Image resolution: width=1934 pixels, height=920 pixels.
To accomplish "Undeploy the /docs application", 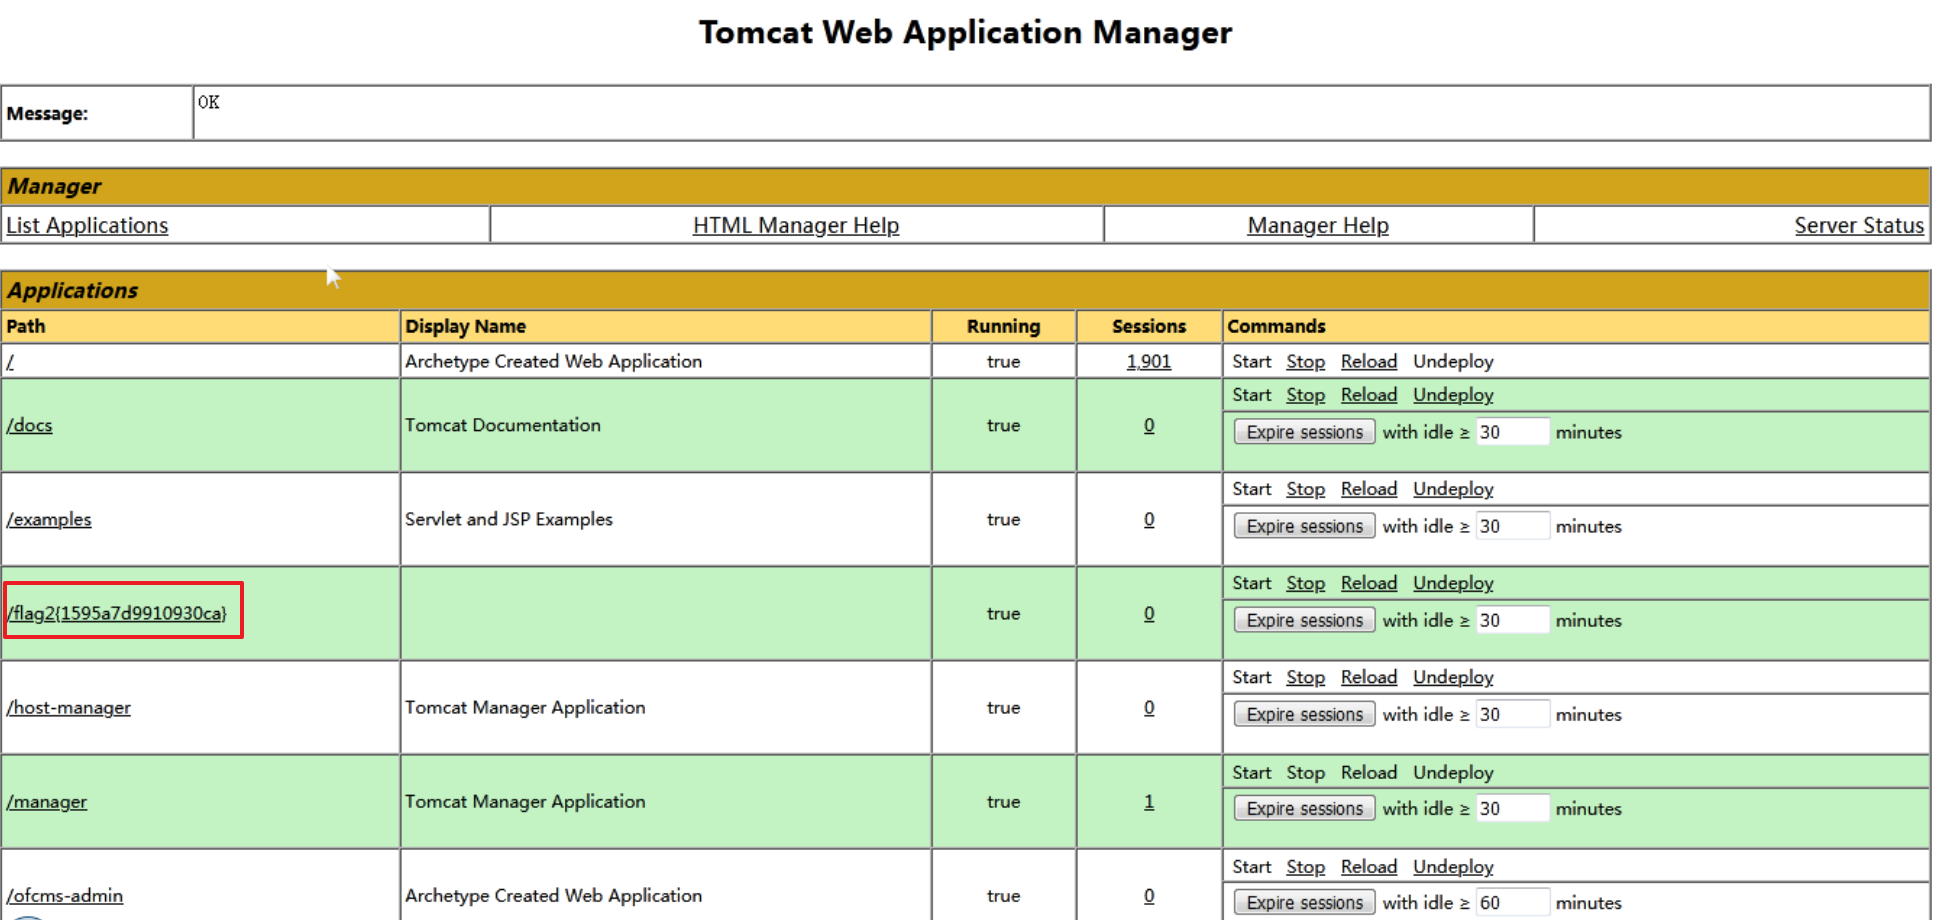I will (1453, 395).
